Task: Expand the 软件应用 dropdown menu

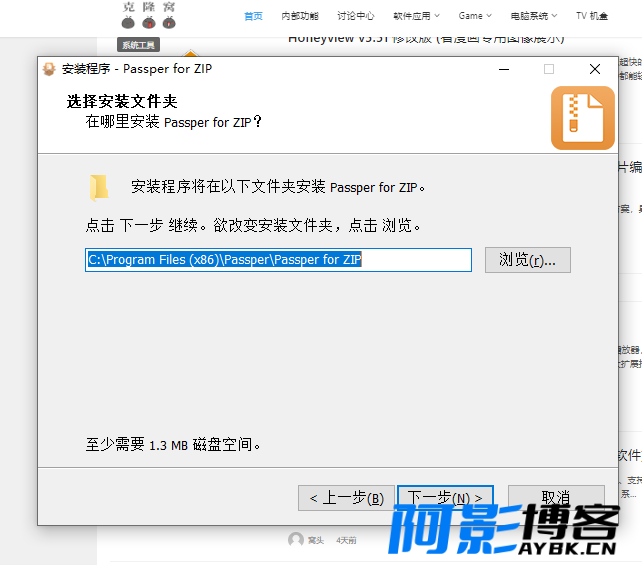Action: pyautogui.click(x=416, y=16)
